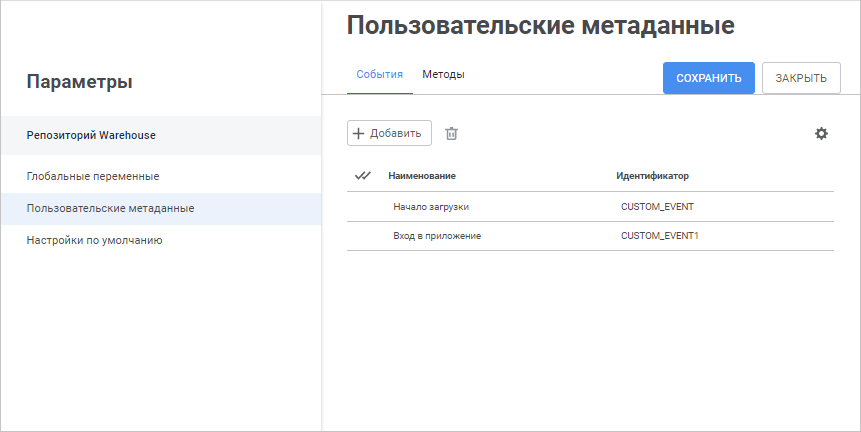The width and height of the screenshot is (861, 432).
Task: Click the СОХРАНИТЬ button
Action: pyautogui.click(x=709, y=78)
